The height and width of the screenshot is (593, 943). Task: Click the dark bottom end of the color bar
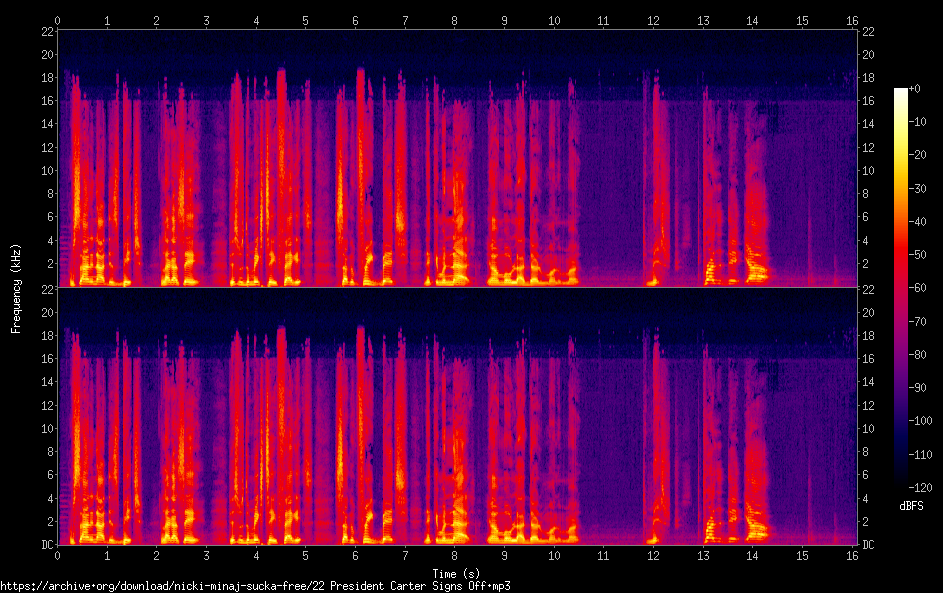tap(901, 483)
